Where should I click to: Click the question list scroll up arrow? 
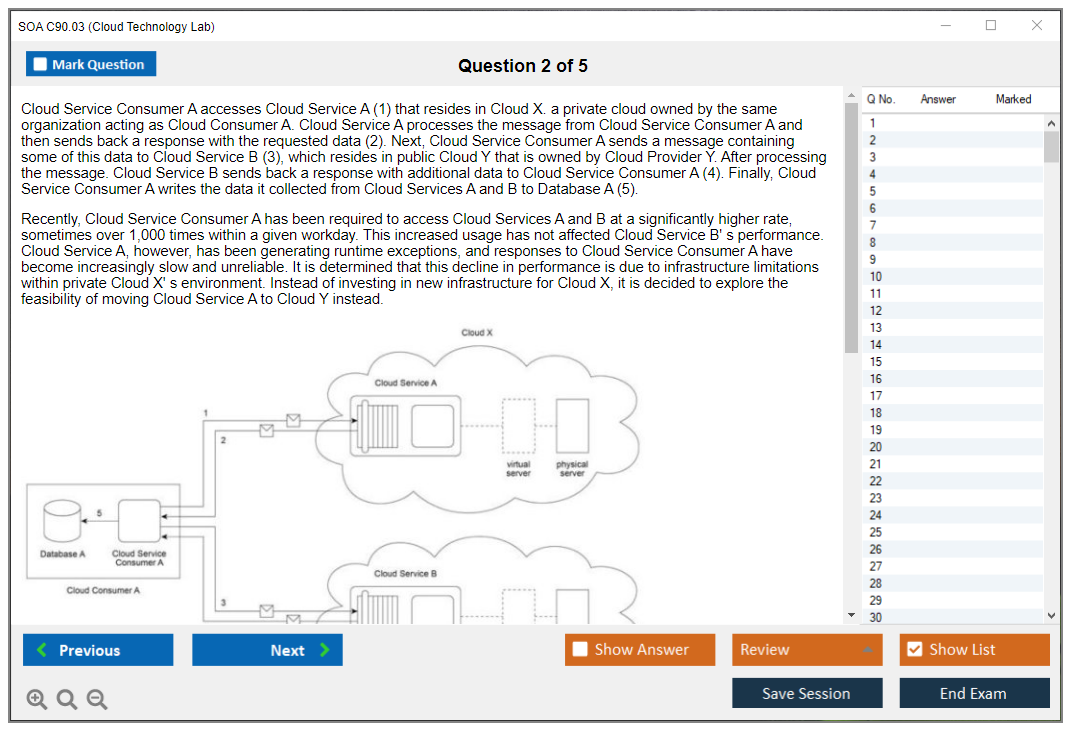(1051, 123)
